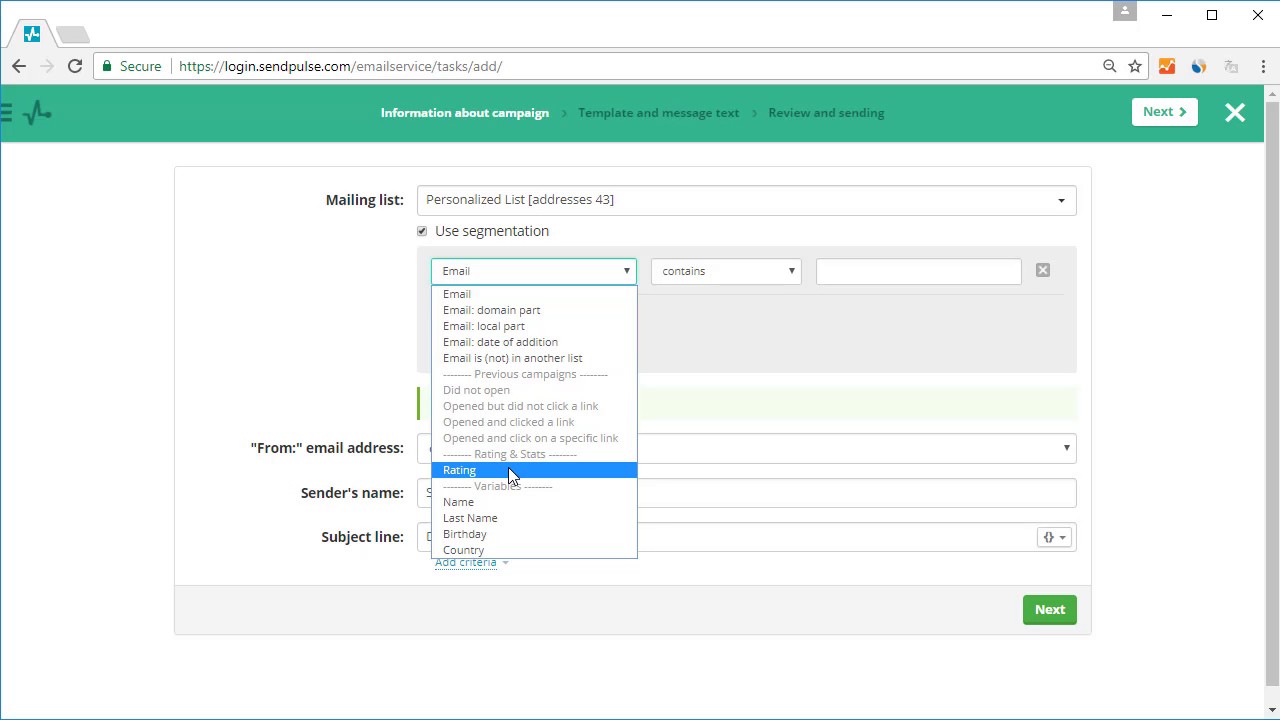1280x720 pixels.
Task: Bookmark this page with the star
Action: [x=1135, y=66]
